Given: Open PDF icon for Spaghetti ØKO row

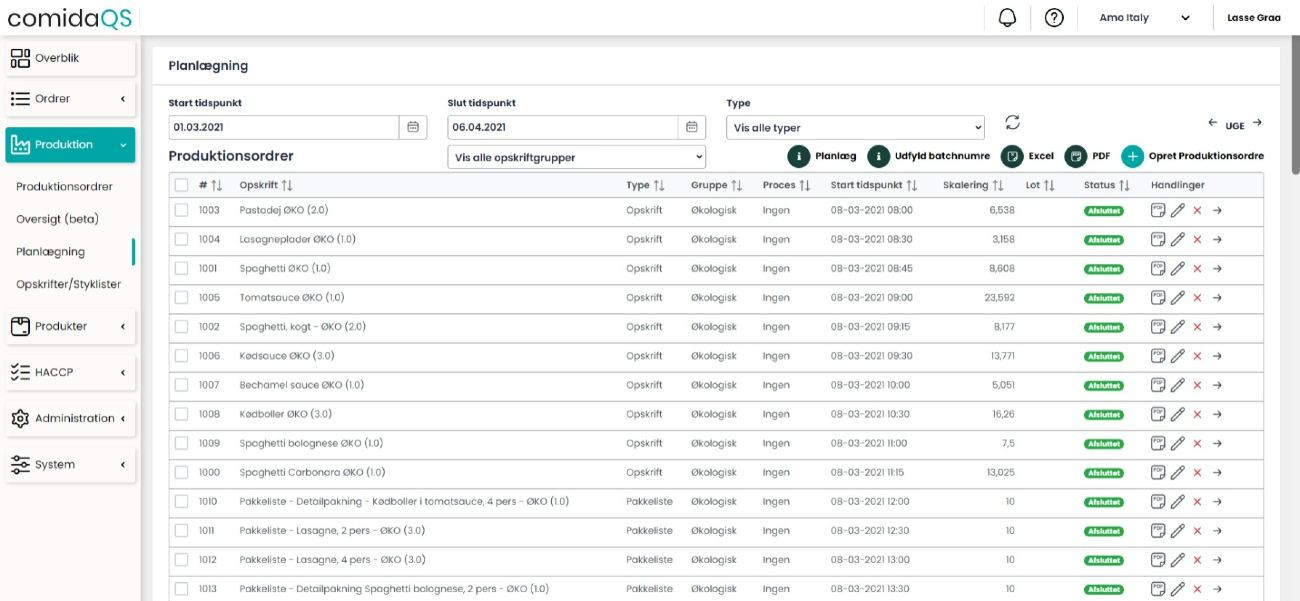Looking at the screenshot, I should (x=1158, y=269).
